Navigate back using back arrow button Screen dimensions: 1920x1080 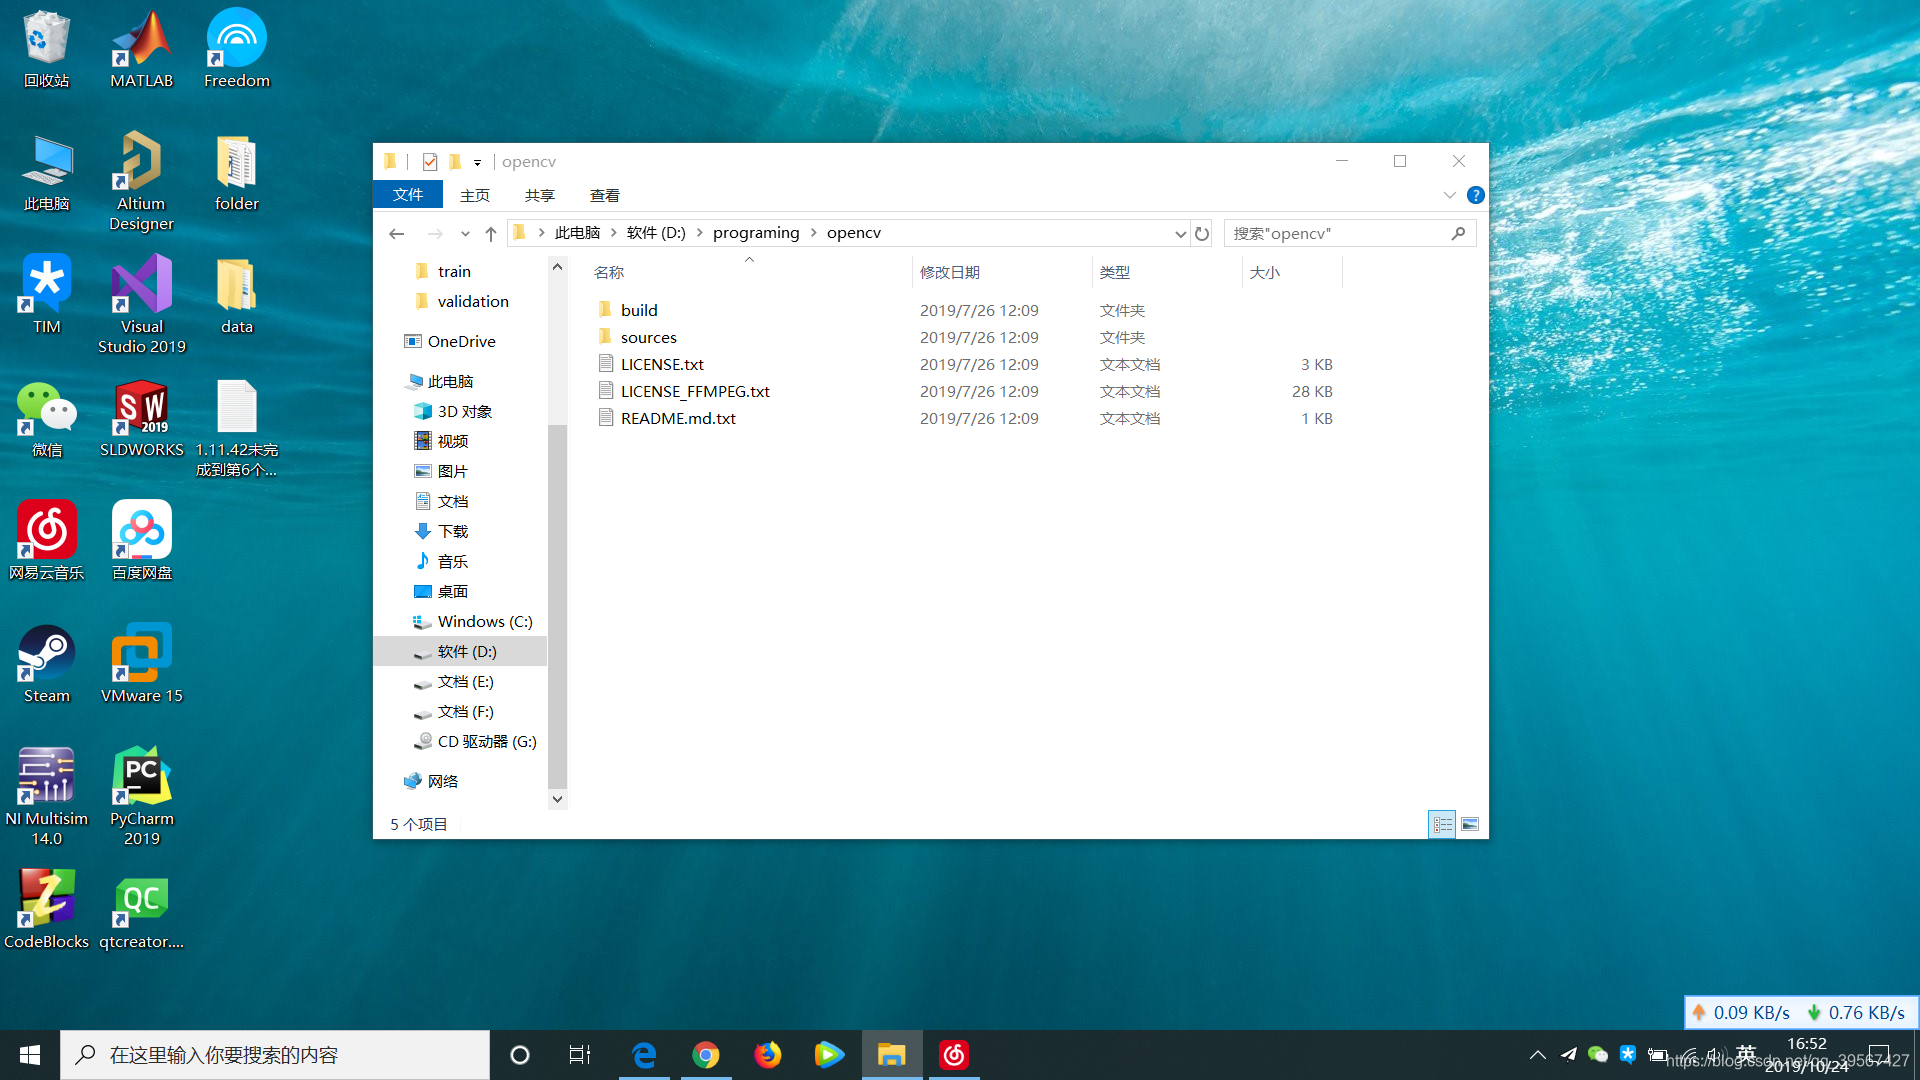pyautogui.click(x=397, y=233)
